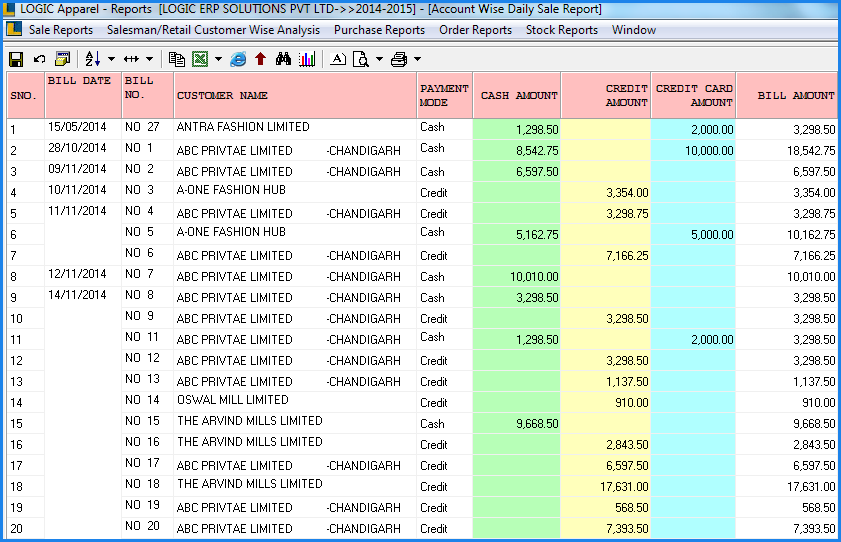Screen dimensions: 841x542
Task: Click credit amount 1,137.50 in credit column
Action: pos(627,382)
